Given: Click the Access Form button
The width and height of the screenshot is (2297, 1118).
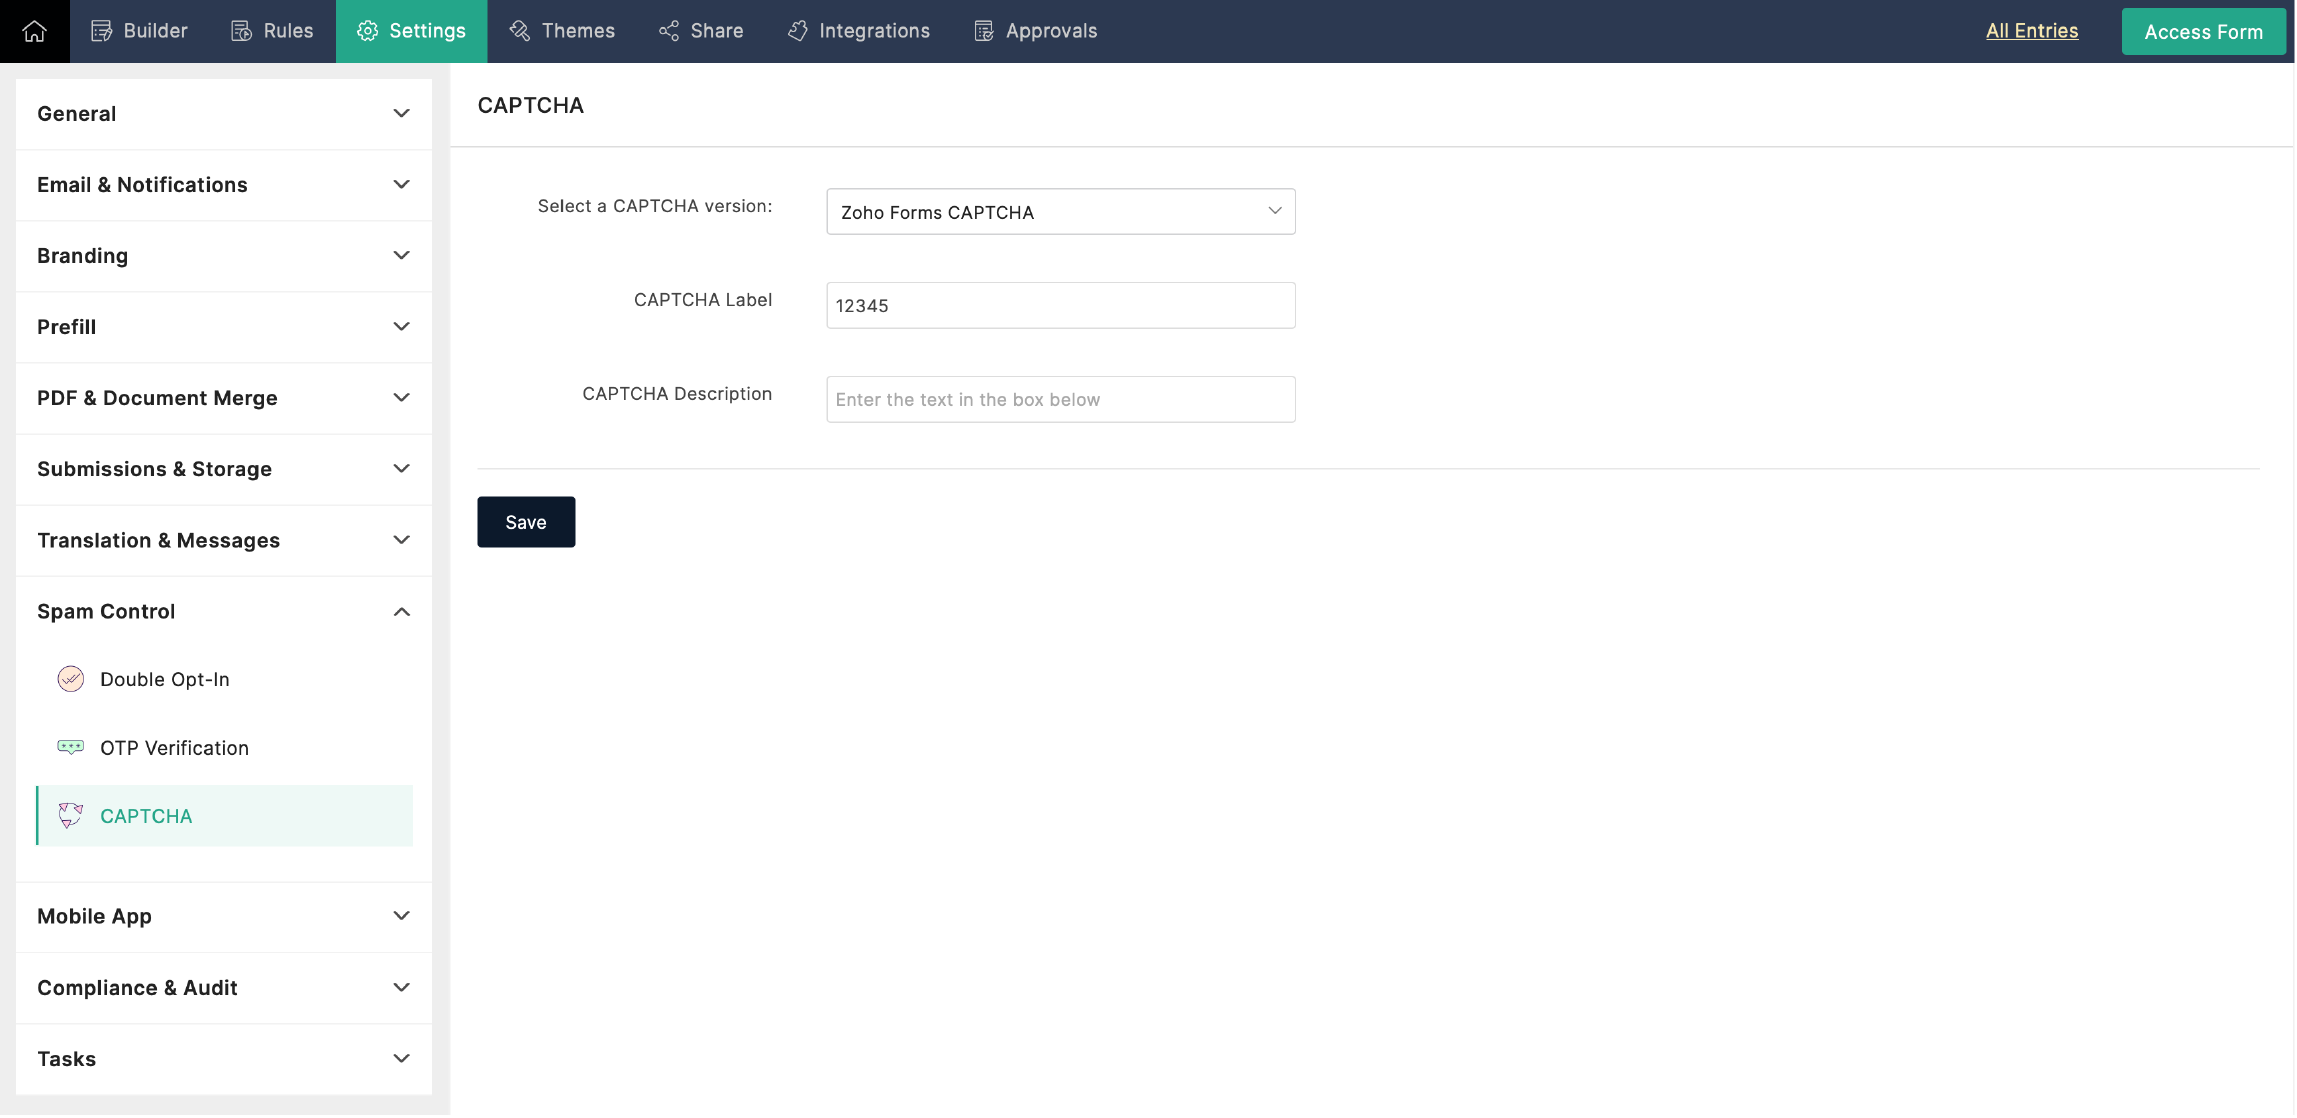Looking at the screenshot, I should (2203, 32).
